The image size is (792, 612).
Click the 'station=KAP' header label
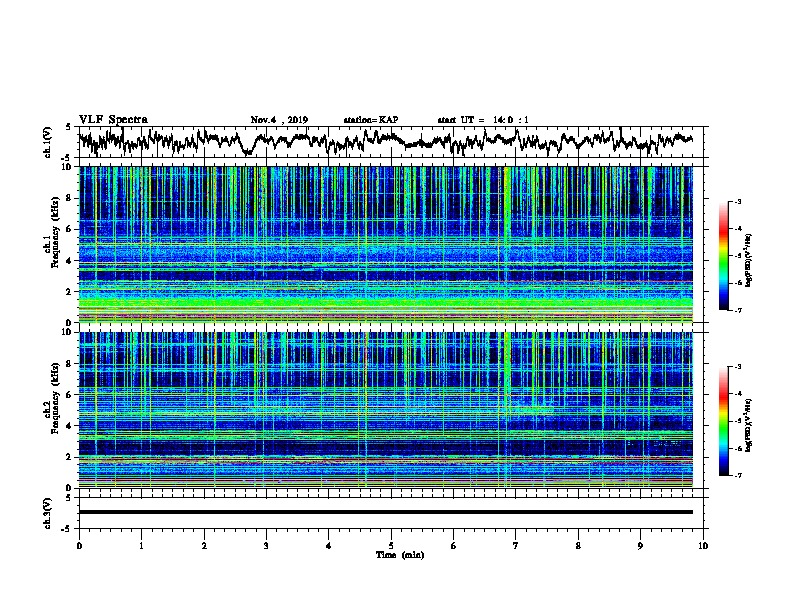click(x=371, y=120)
